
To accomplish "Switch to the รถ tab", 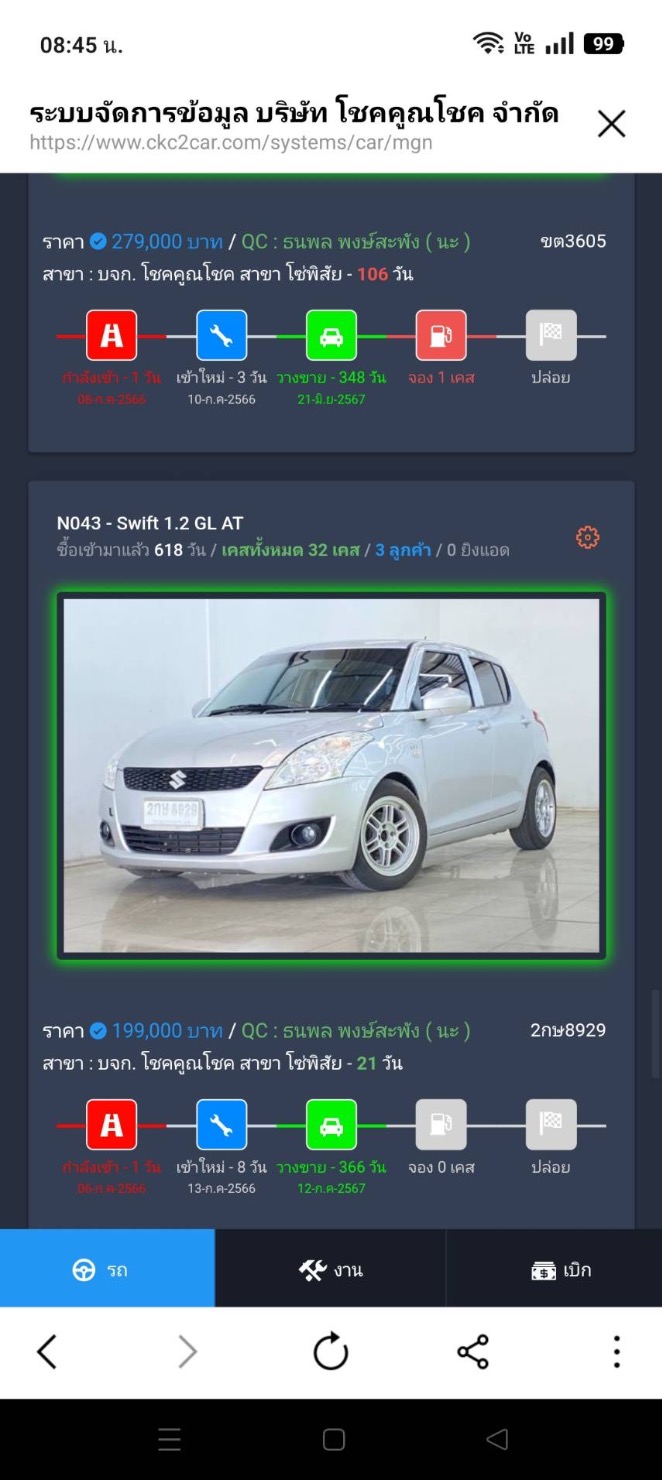I will 107,1269.
